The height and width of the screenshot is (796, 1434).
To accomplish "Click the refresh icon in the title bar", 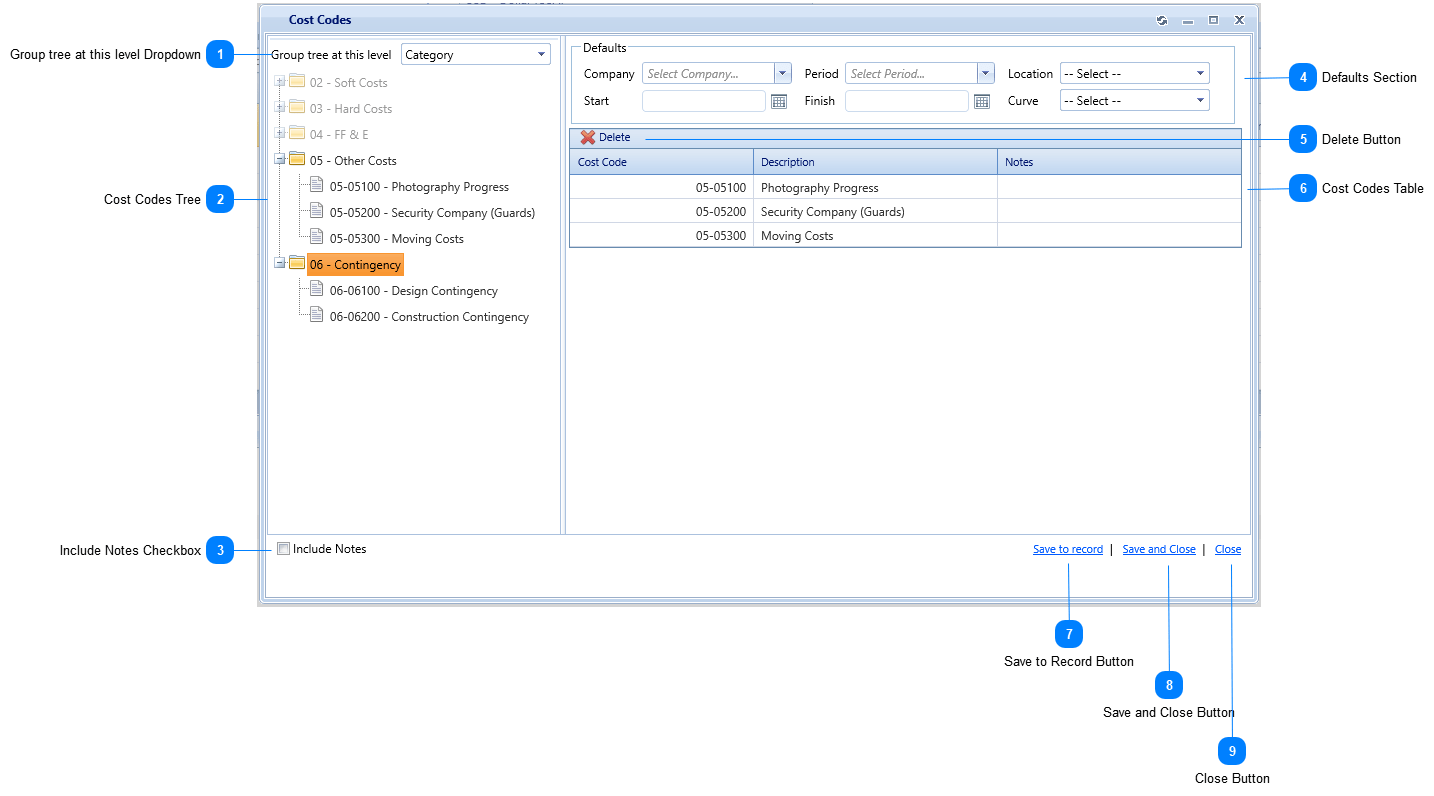I will (x=1162, y=19).
